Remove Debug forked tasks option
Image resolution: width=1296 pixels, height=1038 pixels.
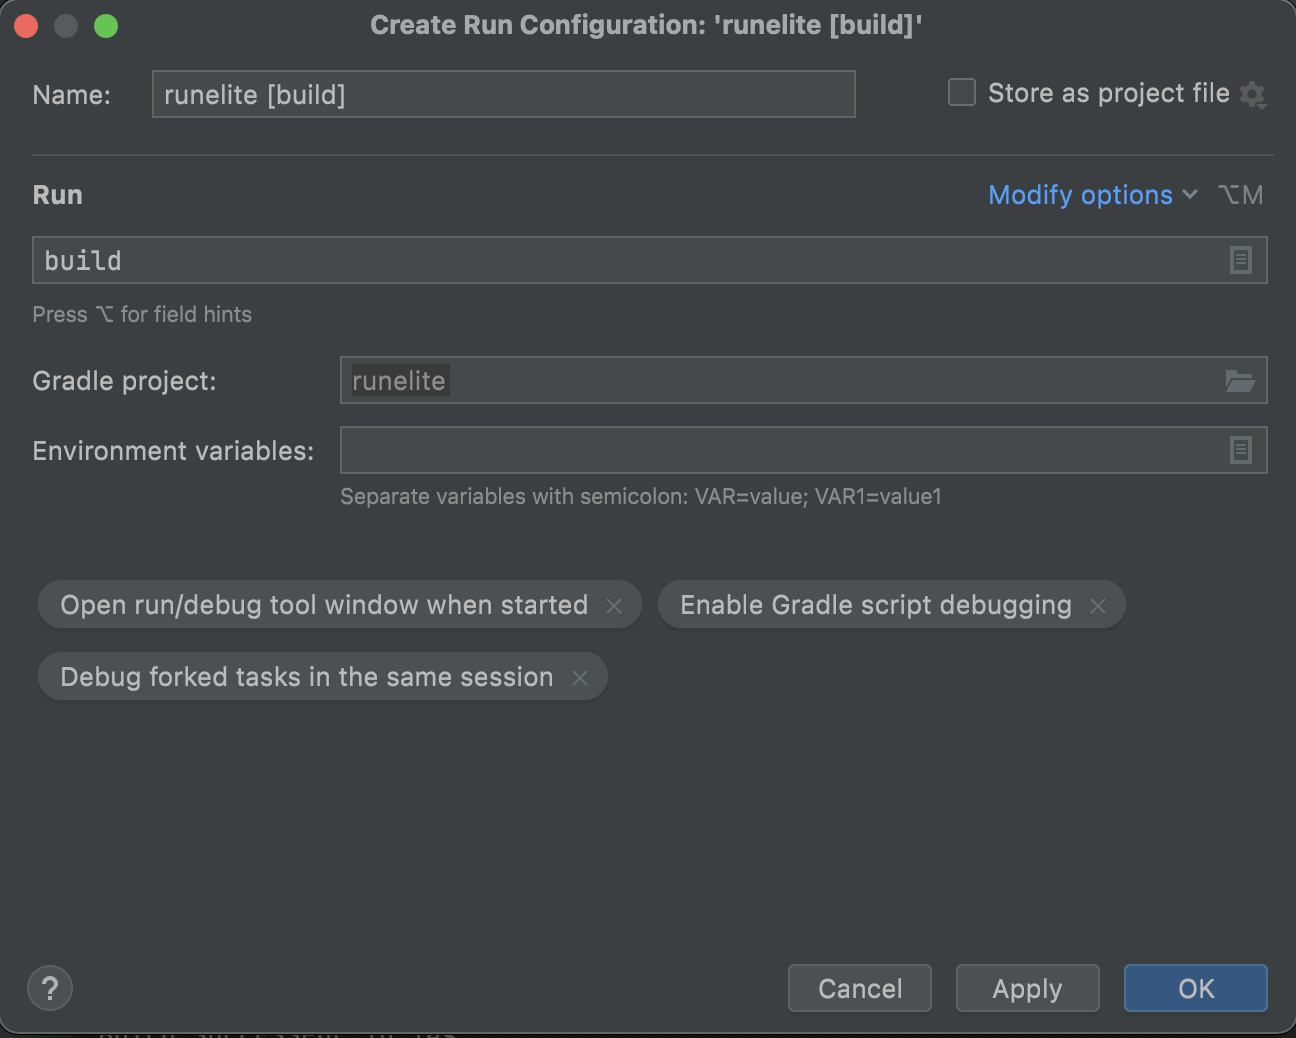pyautogui.click(x=580, y=678)
